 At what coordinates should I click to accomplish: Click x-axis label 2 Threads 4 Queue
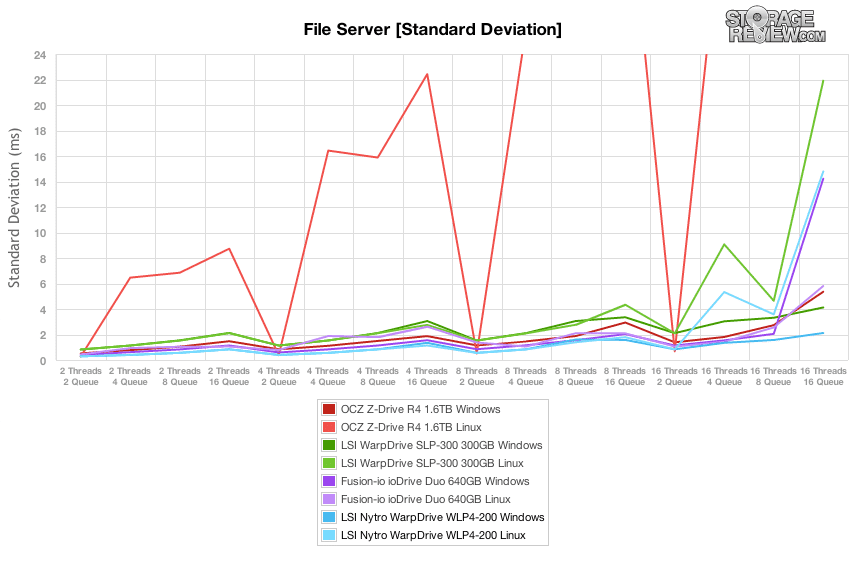click(130, 376)
